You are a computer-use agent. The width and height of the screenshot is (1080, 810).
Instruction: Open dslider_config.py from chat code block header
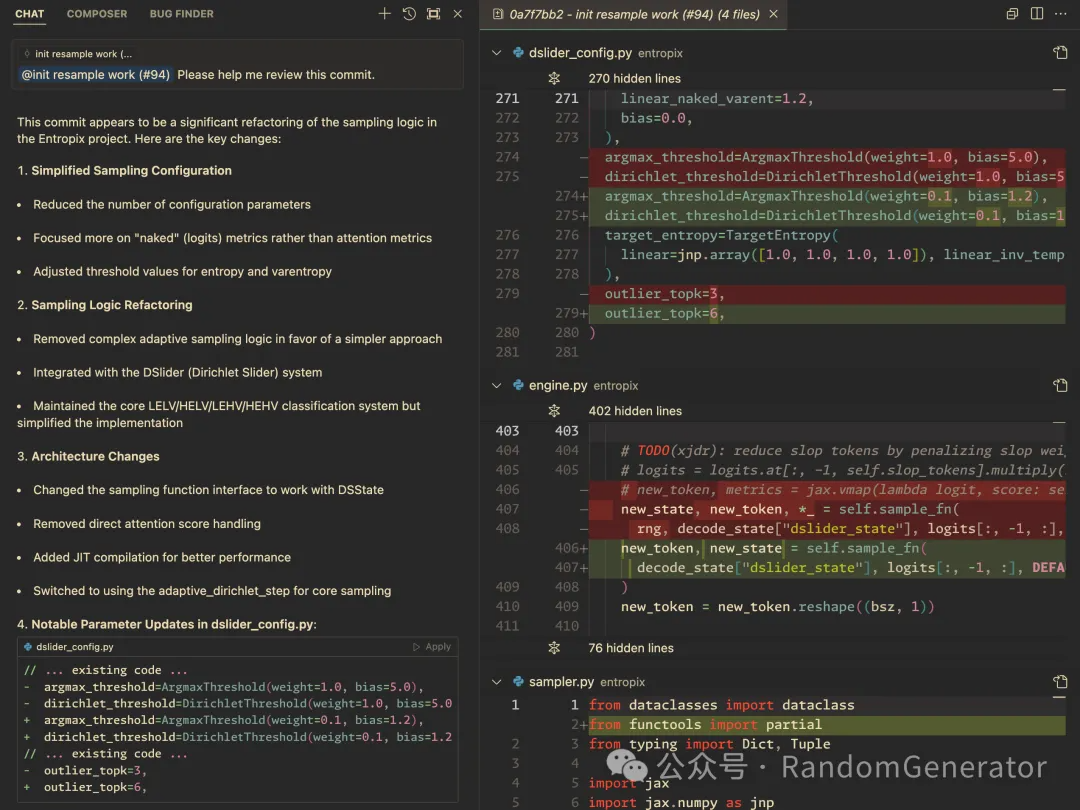coord(75,647)
